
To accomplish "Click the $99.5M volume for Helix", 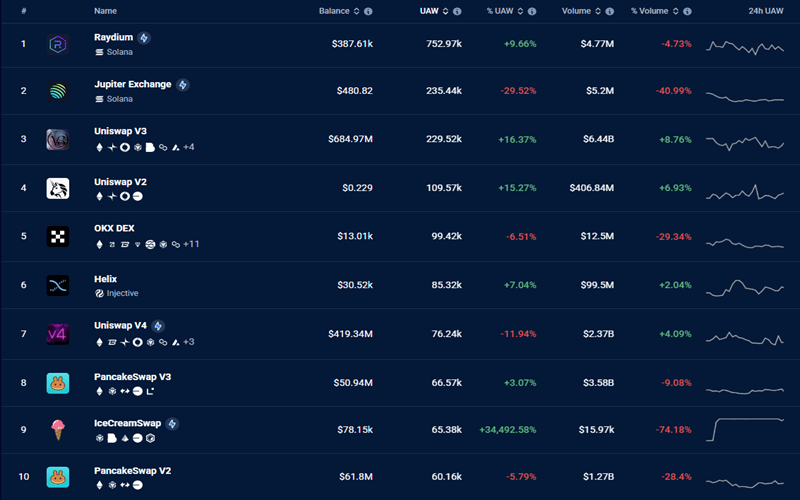I will pos(597,285).
